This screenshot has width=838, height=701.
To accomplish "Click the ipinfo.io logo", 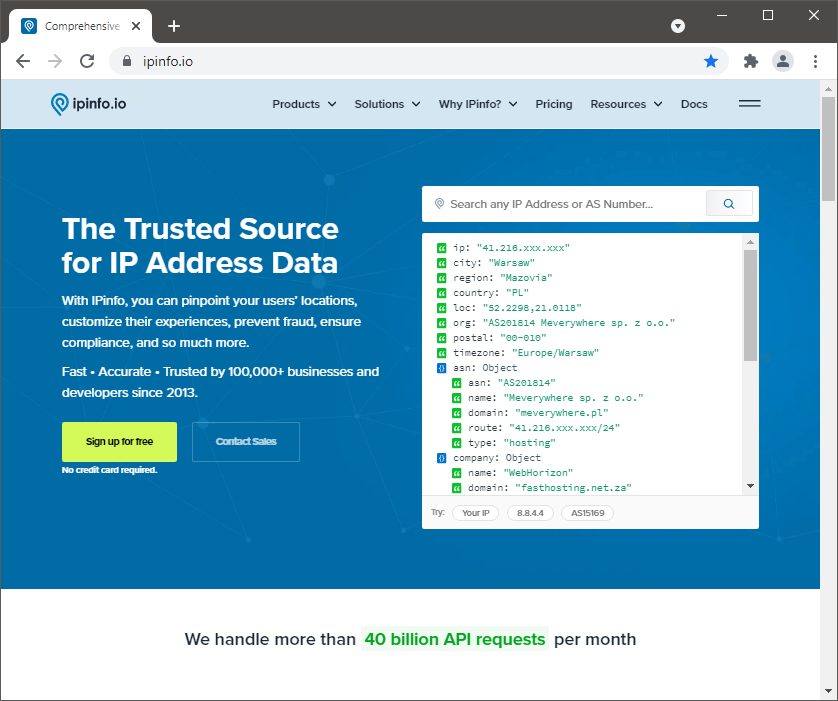I will [89, 104].
